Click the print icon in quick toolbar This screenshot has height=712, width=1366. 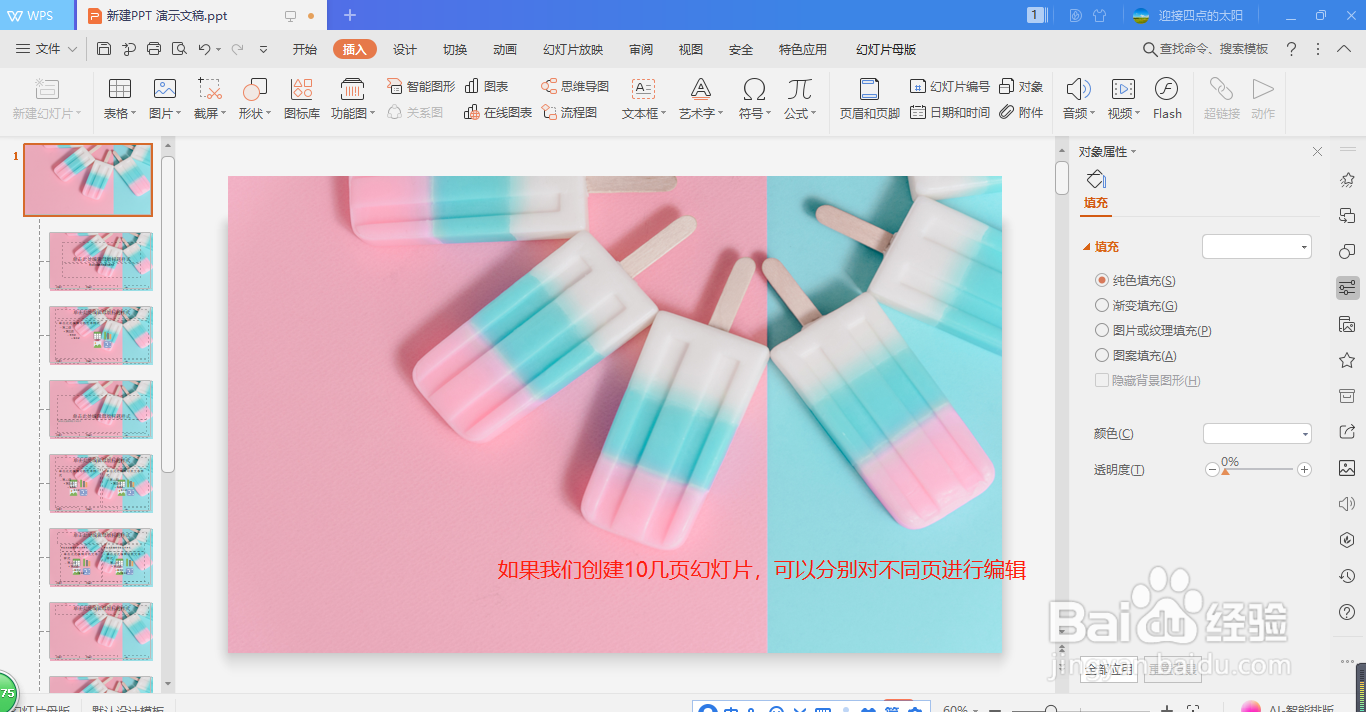pyautogui.click(x=154, y=49)
